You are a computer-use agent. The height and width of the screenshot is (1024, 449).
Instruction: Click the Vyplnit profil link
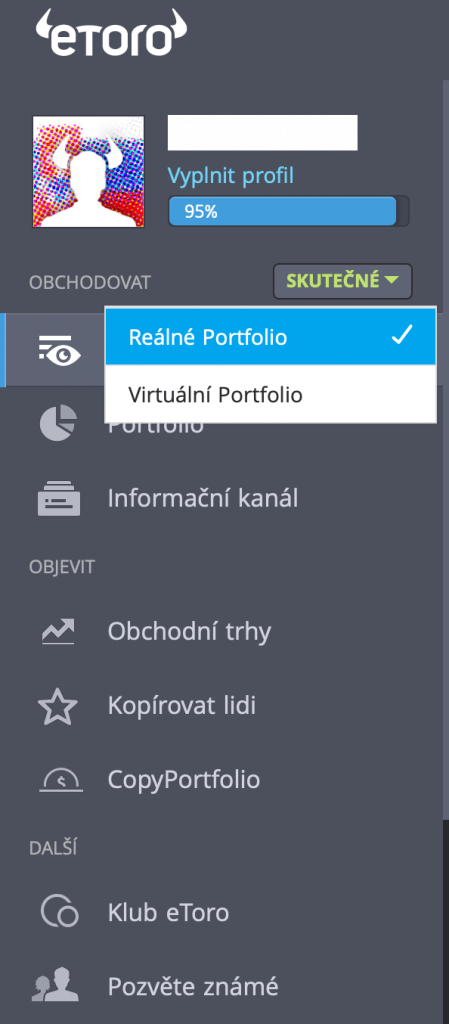[231, 175]
